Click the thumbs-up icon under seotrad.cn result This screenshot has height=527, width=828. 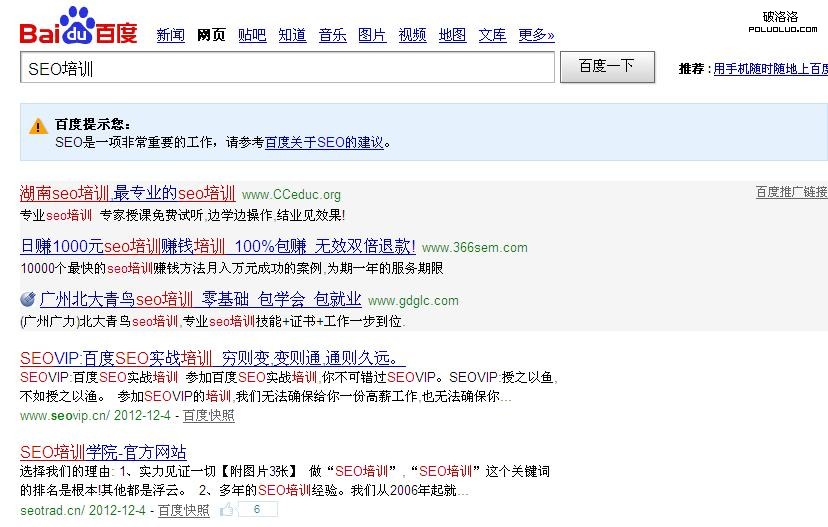click(227, 510)
